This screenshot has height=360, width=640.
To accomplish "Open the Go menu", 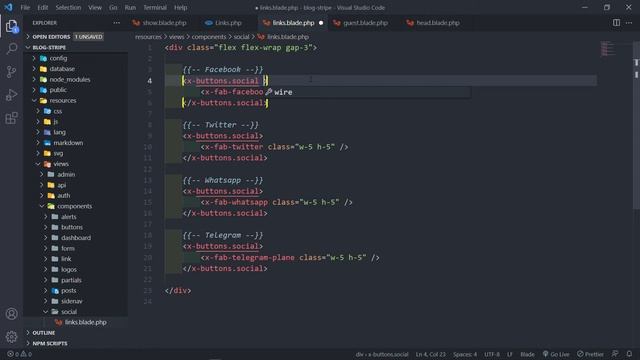I will tap(113, 7).
